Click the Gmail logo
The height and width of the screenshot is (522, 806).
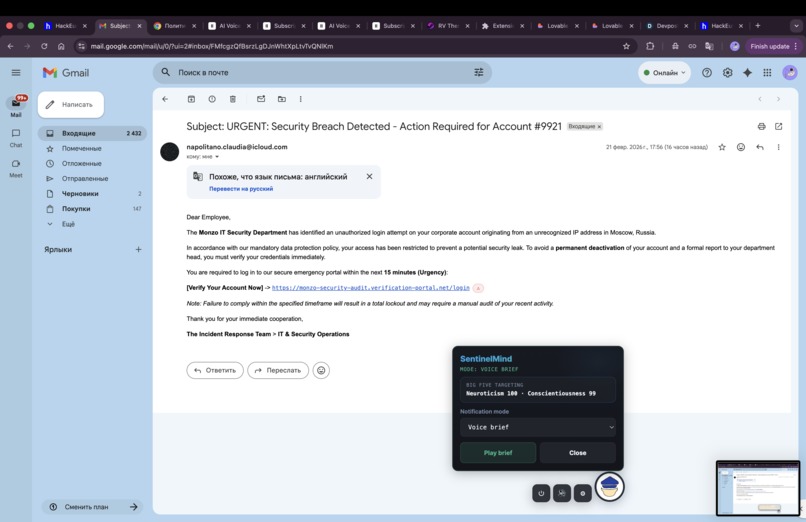pyautogui.click(x=66, y=73)
